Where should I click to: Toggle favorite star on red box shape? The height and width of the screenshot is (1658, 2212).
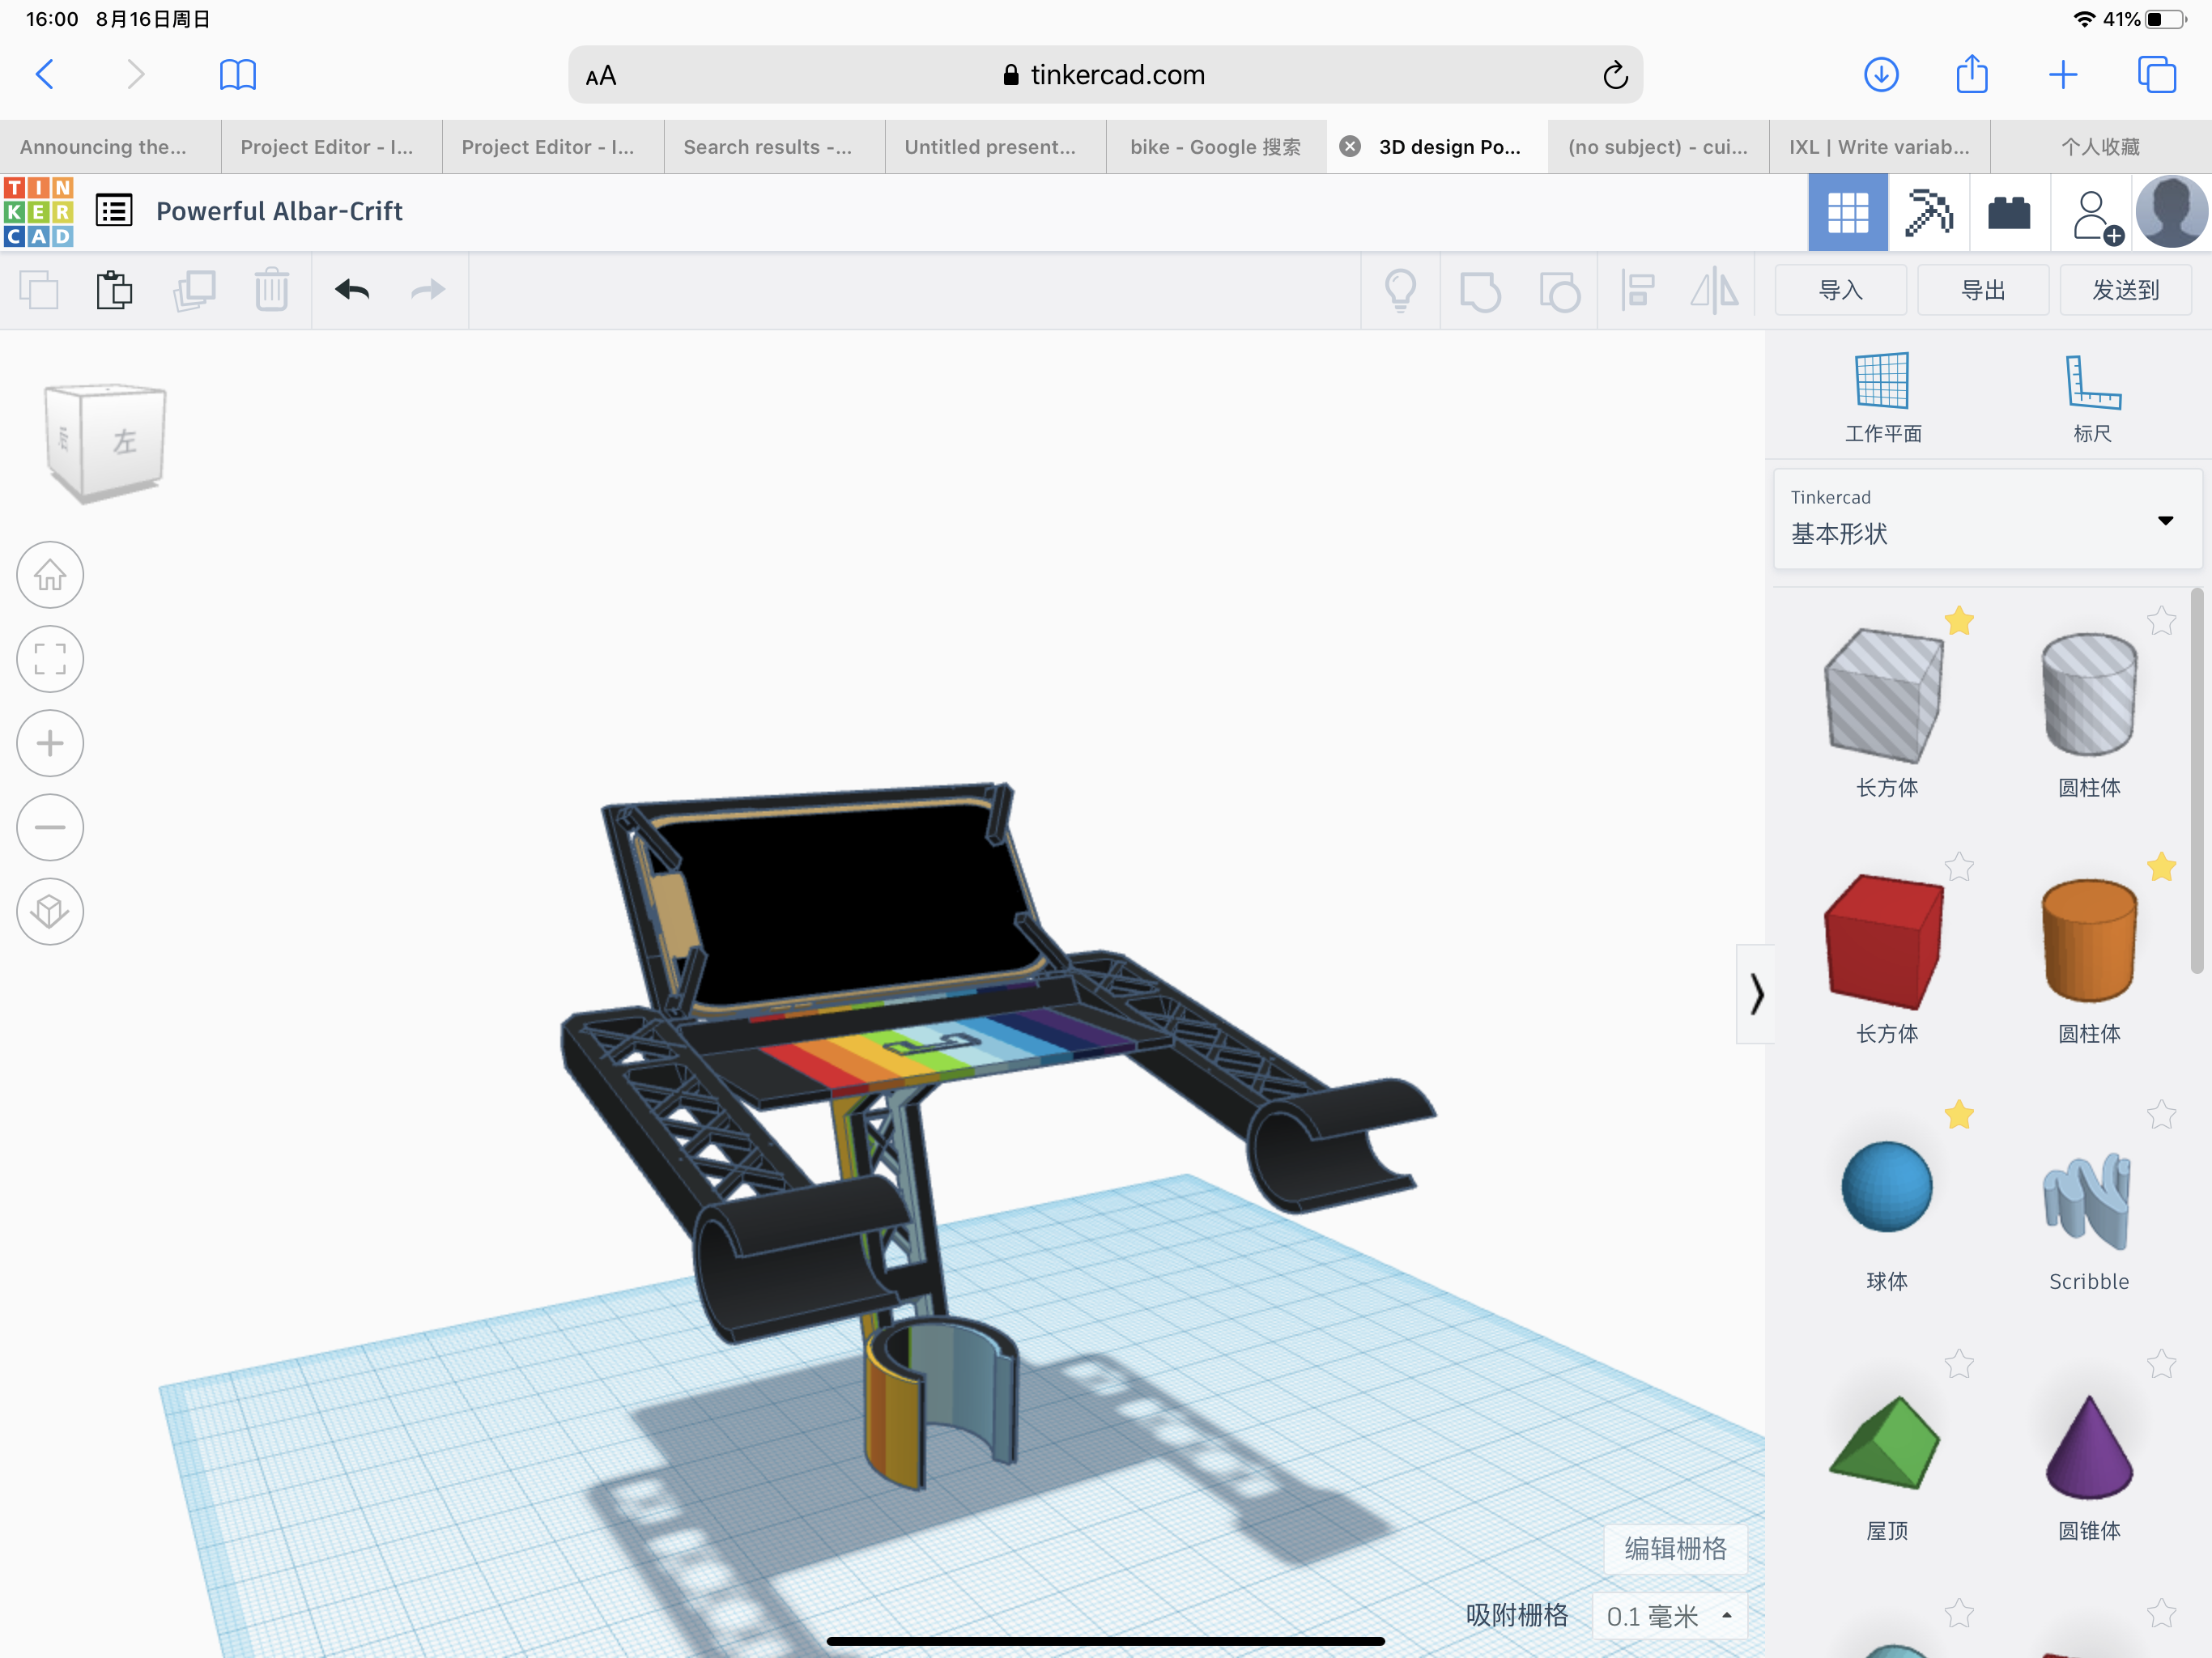pos(1959,867)
